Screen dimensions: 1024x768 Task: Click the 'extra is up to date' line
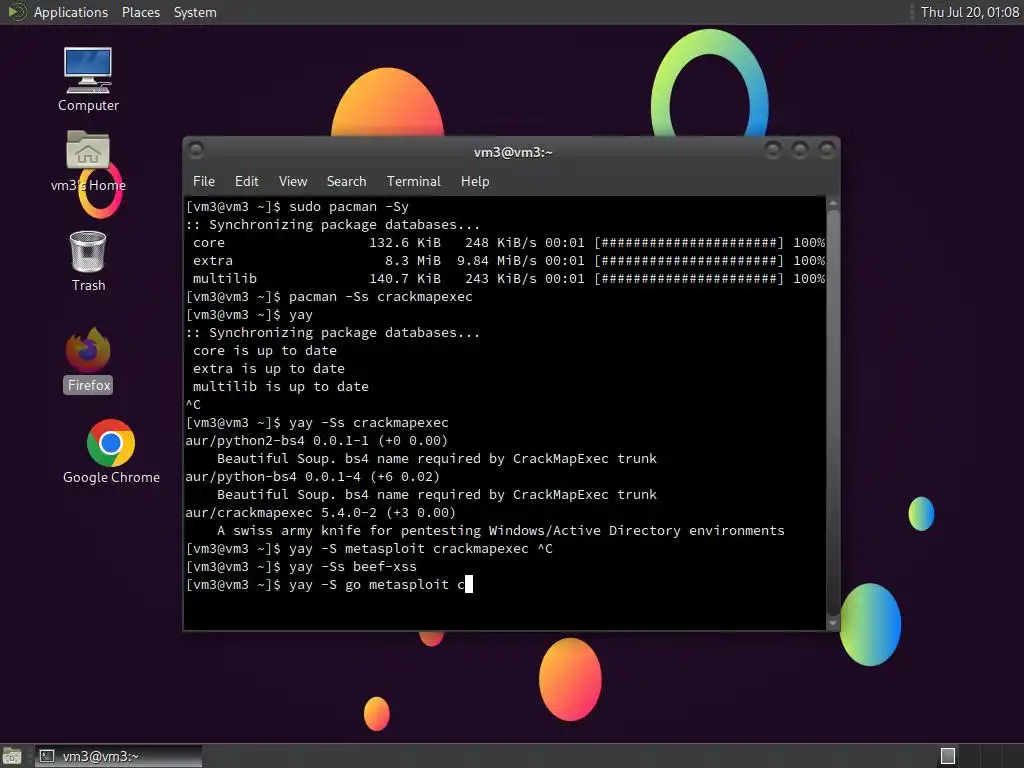pyautogui.click(x=268, y=369)
